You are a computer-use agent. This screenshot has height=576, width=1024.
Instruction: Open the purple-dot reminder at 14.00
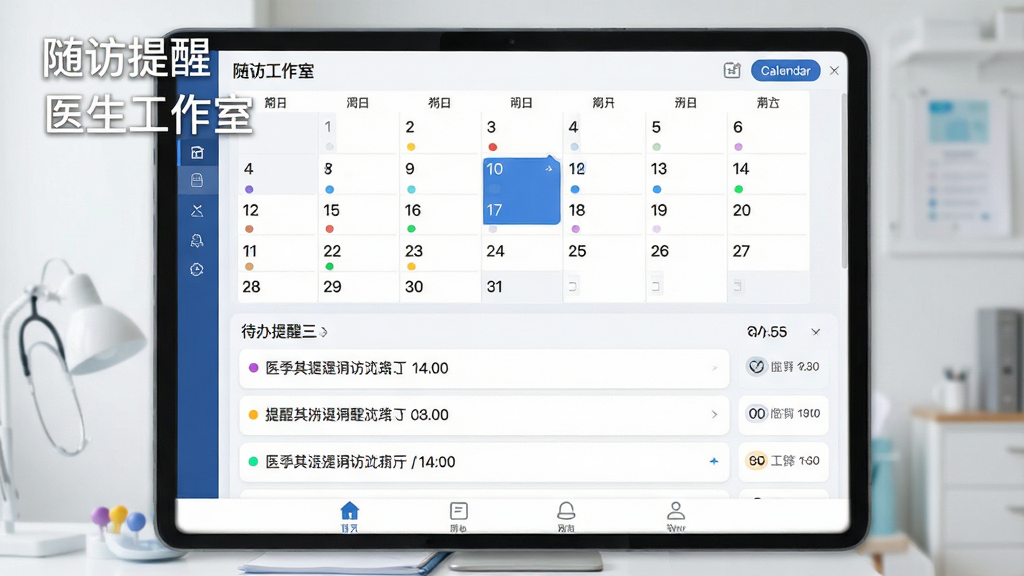pos(484,368)
